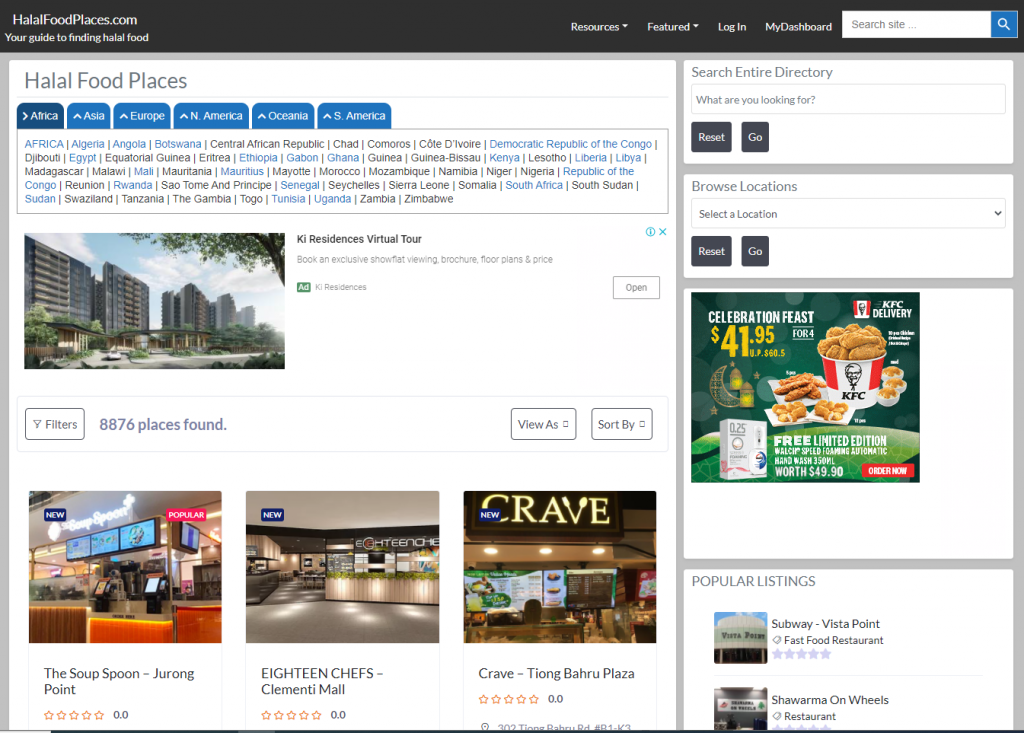
Task: Open the Mauritius country link
Action: pos(242,171)
